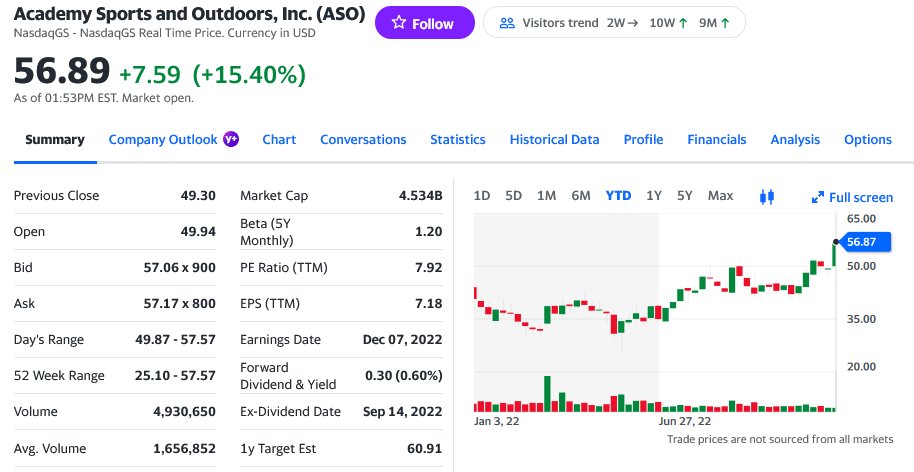Screen dimensions: 914x472
Task: Select the 5D chart range
Action: pos(514,196)
